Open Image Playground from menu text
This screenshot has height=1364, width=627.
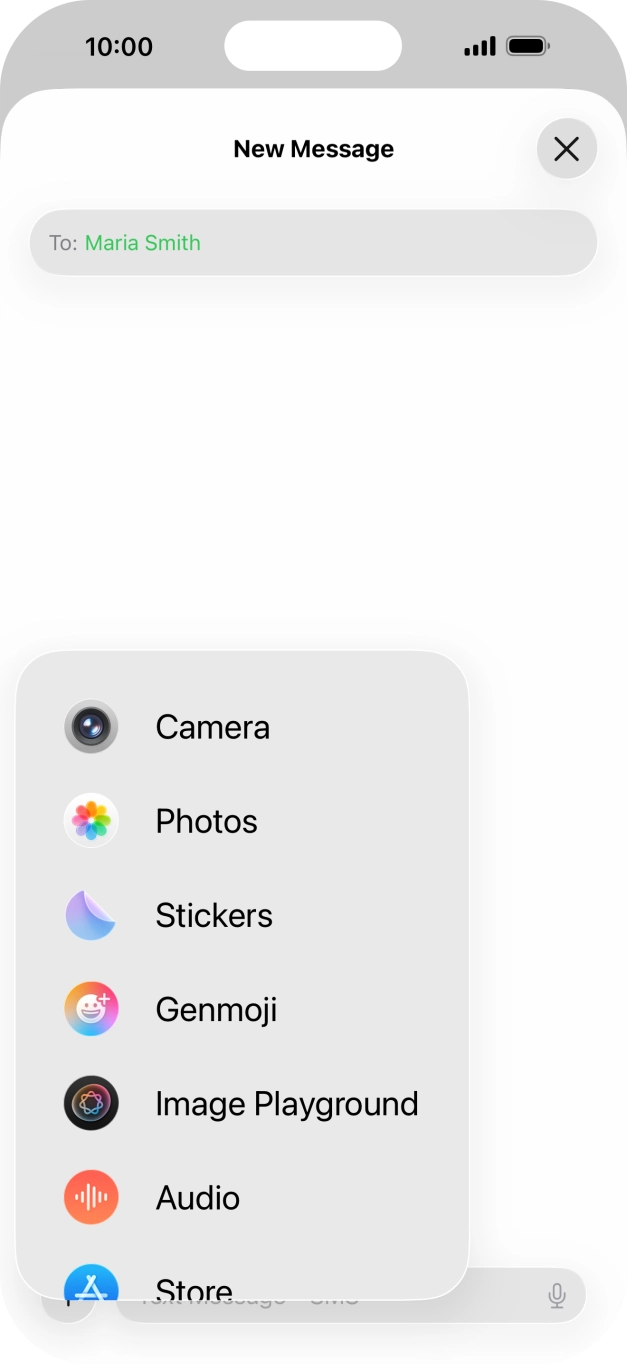[287, 1104]
